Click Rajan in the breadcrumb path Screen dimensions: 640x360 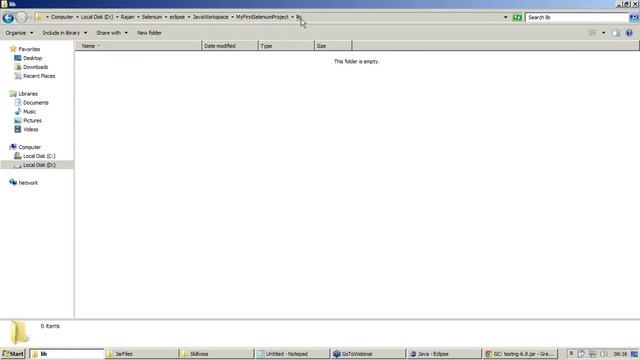click(x=127, y=17)
